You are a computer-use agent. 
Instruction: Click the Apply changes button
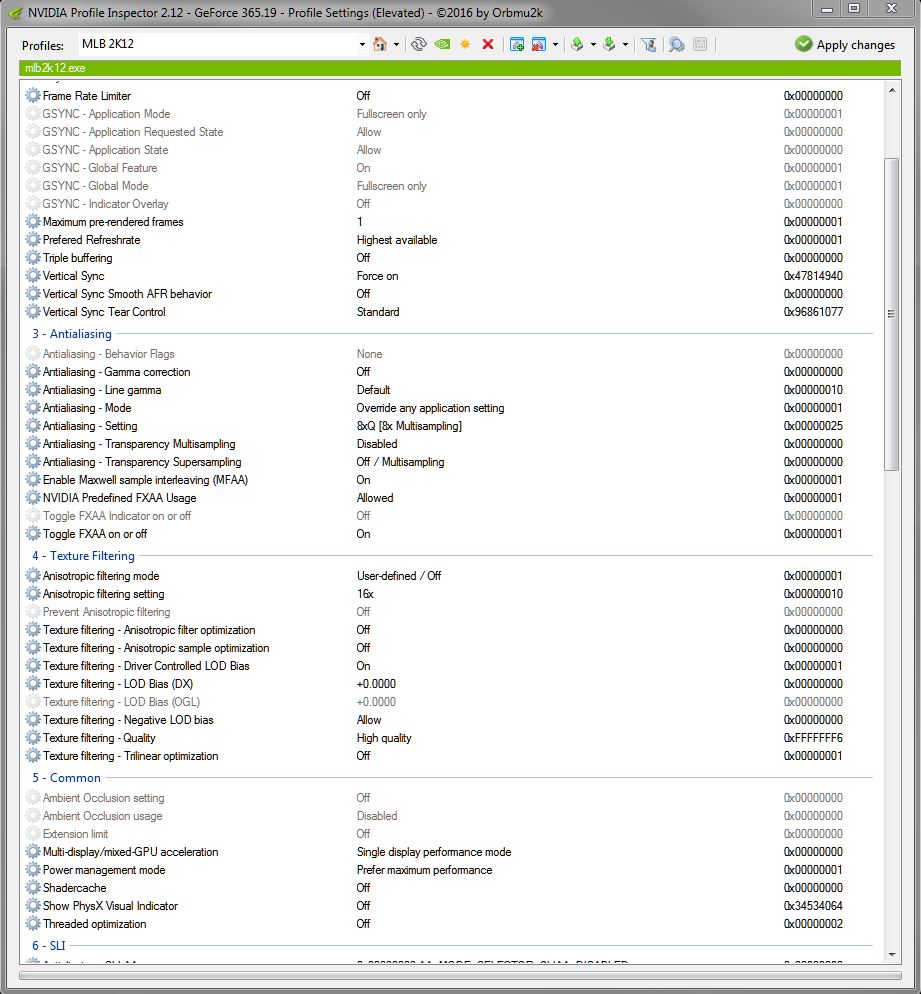point(845,44)
